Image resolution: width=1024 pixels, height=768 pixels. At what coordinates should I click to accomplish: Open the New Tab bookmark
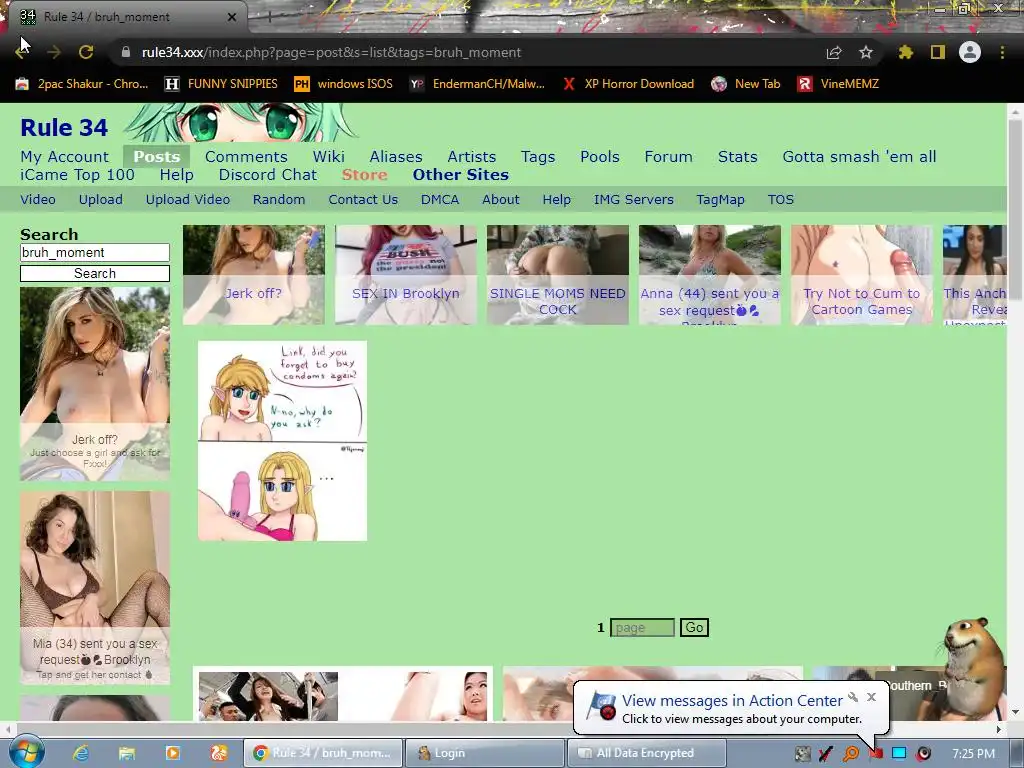coord(746,84)
